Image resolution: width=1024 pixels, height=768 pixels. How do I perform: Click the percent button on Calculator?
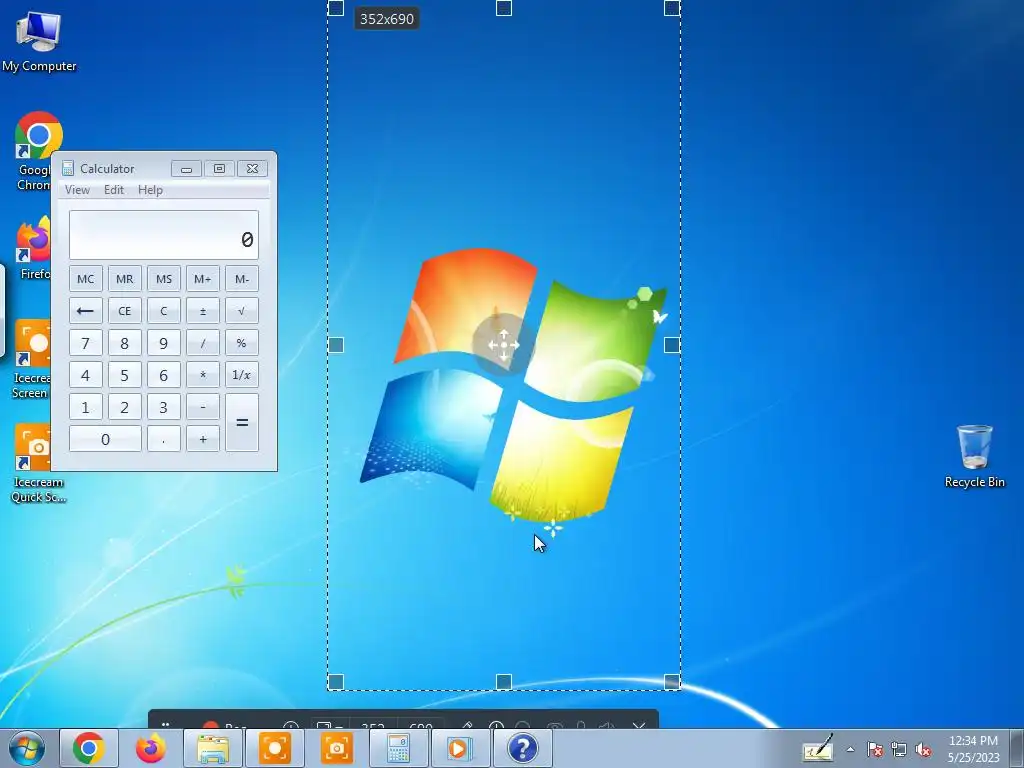[242, 343]
